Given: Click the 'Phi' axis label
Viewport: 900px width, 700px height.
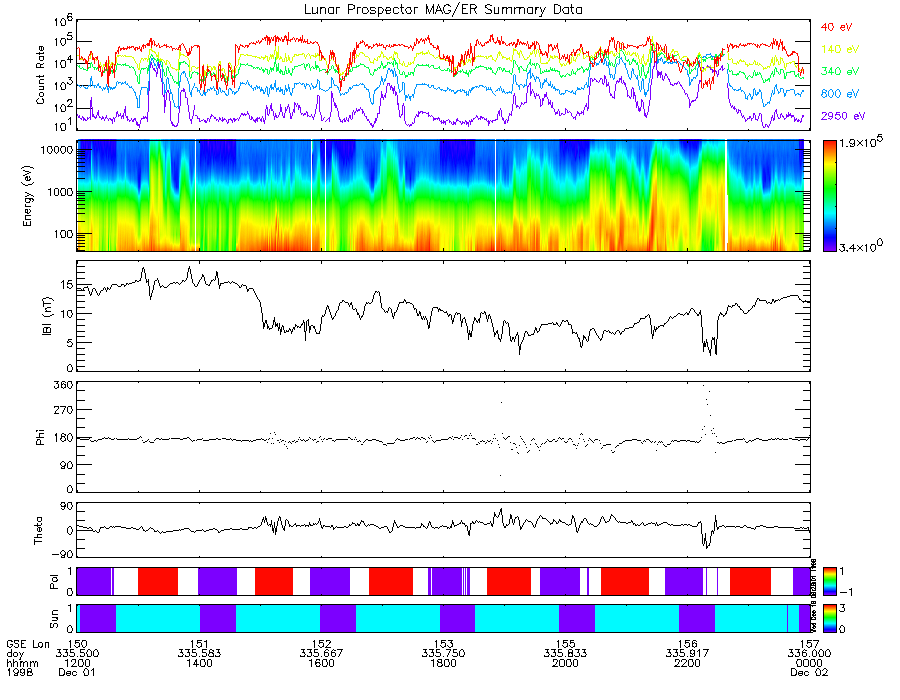Looking at the screenshot, I should click(40, 437).
